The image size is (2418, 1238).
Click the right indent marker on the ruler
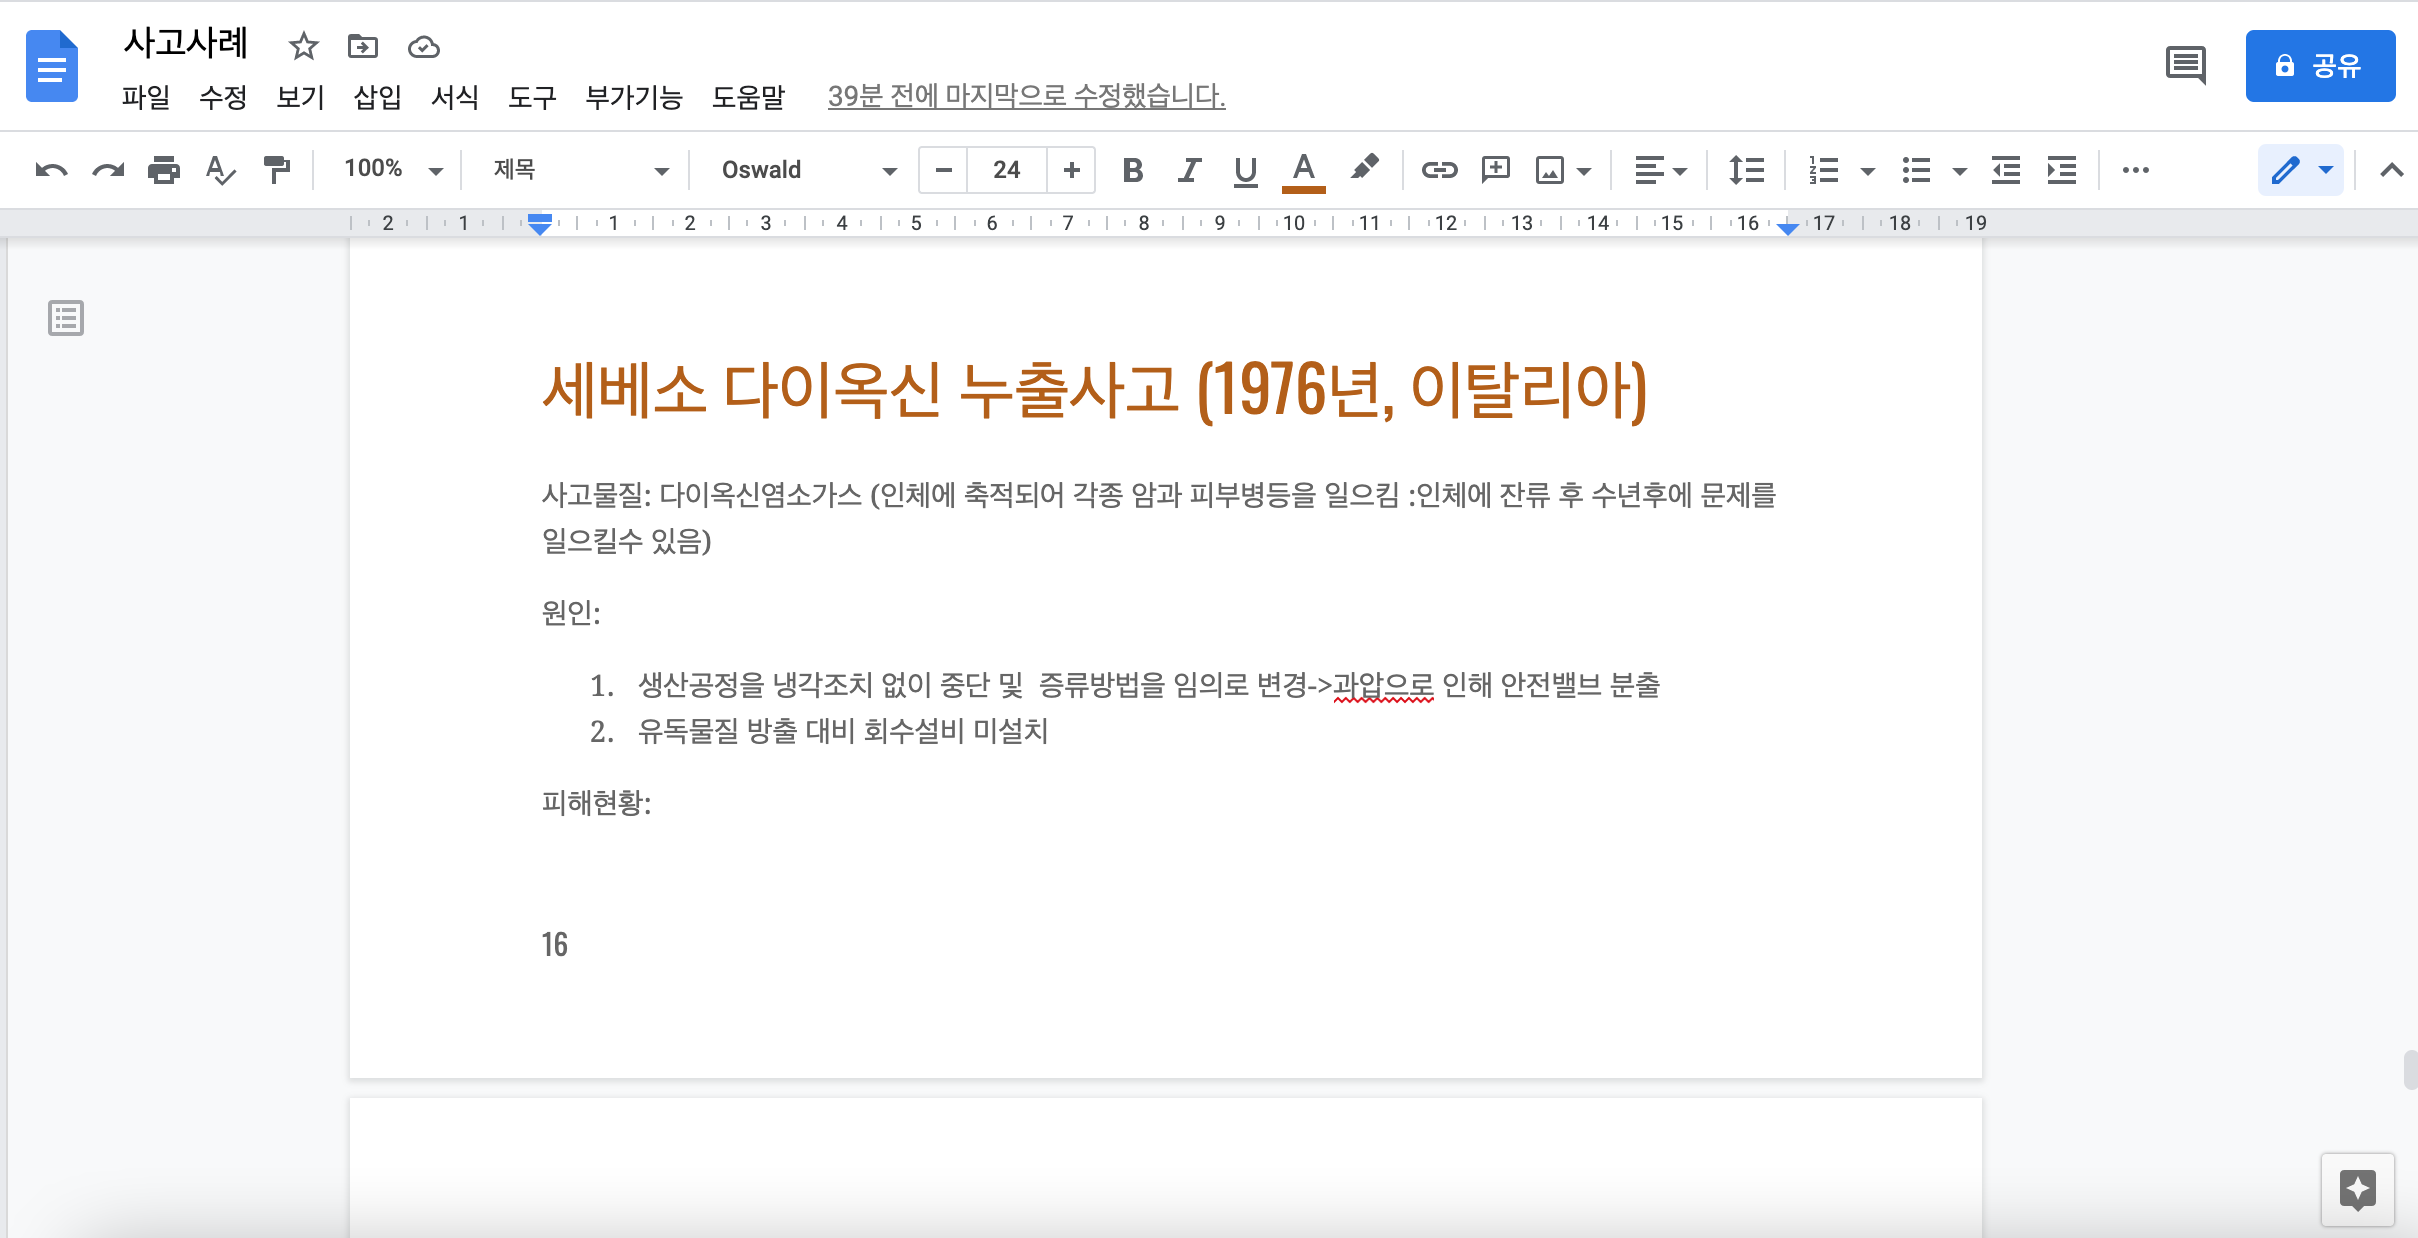1788,228
